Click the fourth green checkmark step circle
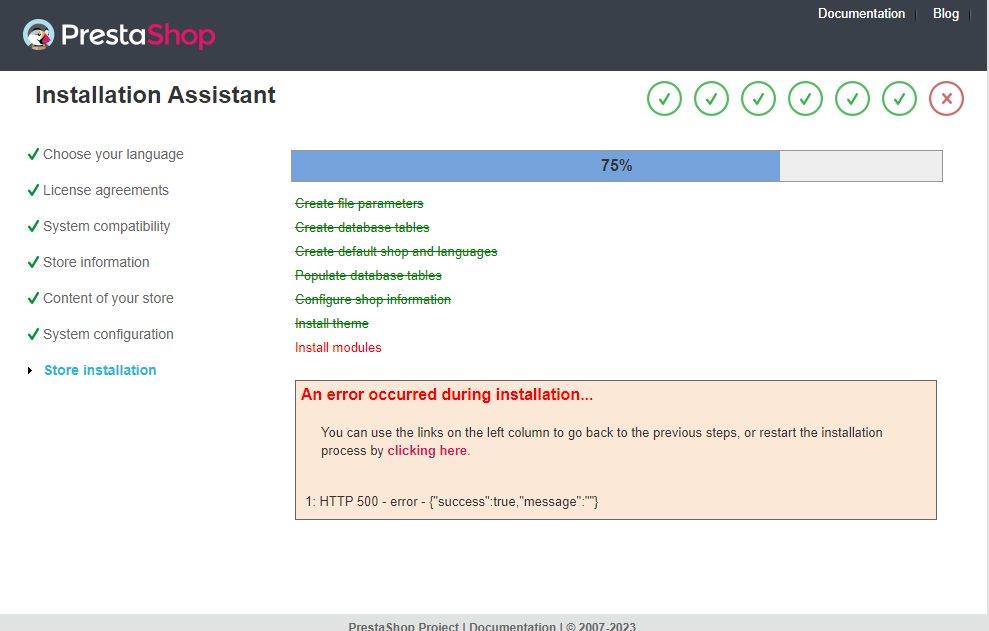Image resolution: width=989 pixels, height=631 pixels. point(805,98)
